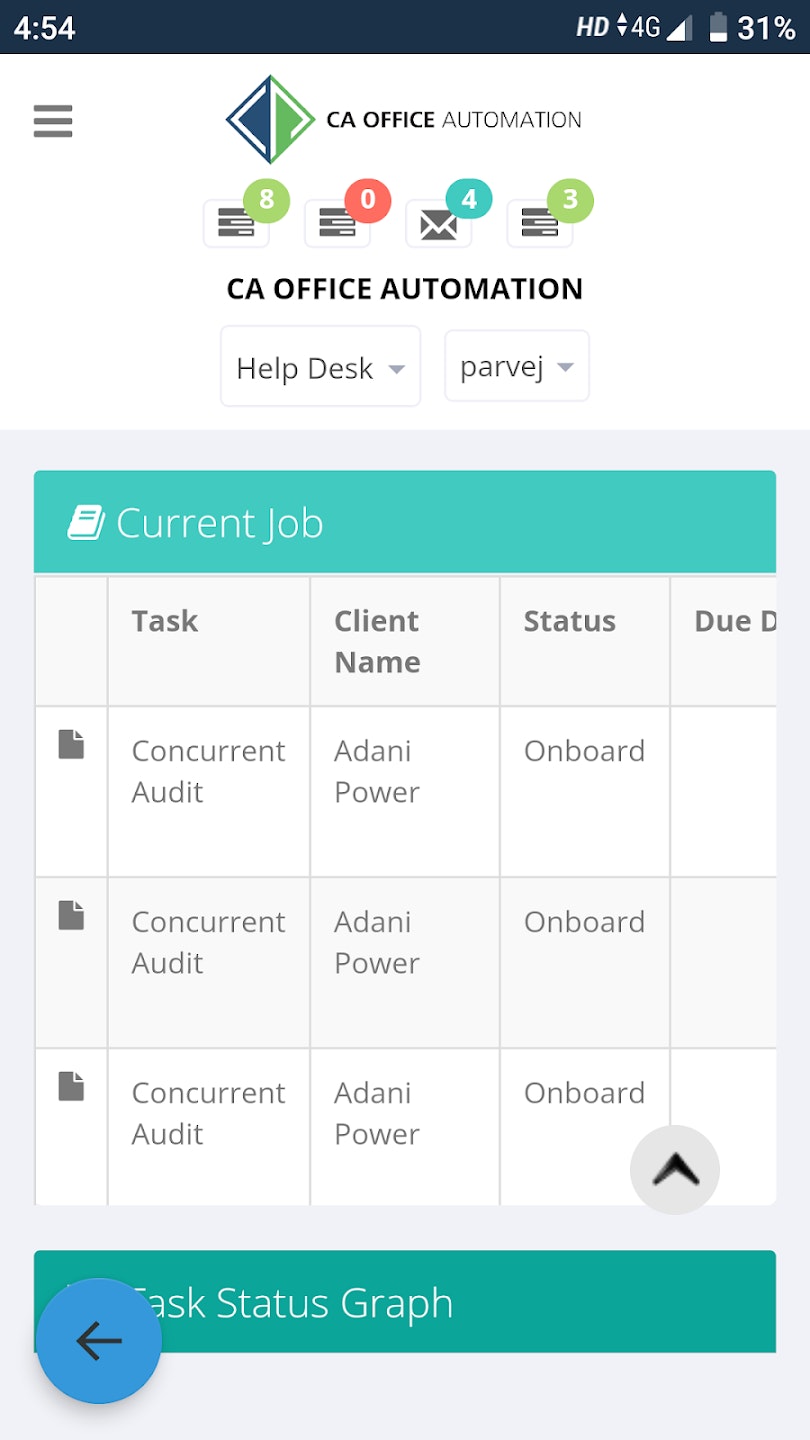Select the Task column header

click(x=164, y=620)
